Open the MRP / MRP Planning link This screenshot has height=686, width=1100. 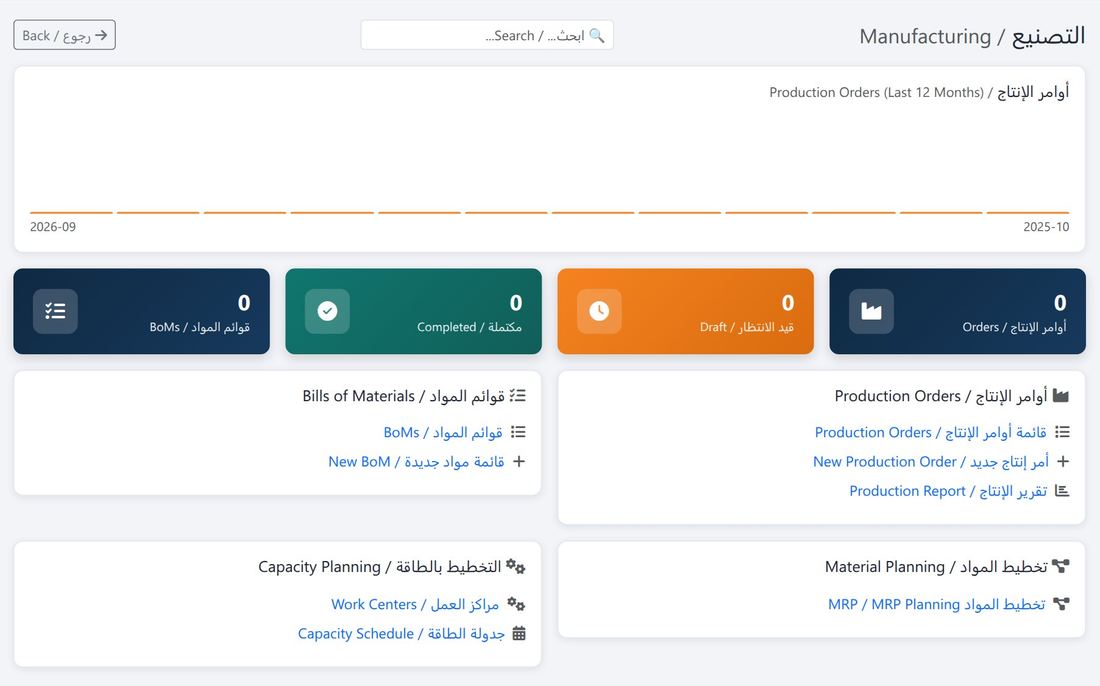[937, 604]
